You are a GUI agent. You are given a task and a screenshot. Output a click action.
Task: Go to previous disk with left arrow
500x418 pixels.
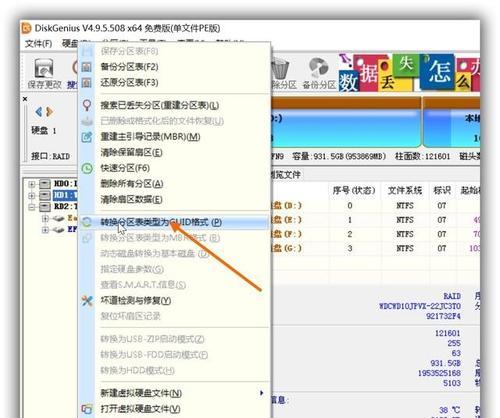[38, 112]
